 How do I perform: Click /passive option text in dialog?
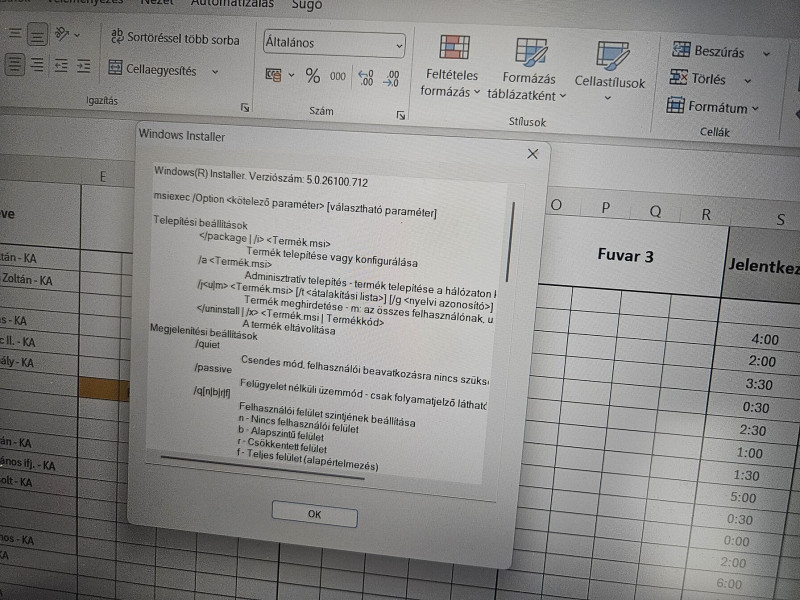click(x=212, y=368)
